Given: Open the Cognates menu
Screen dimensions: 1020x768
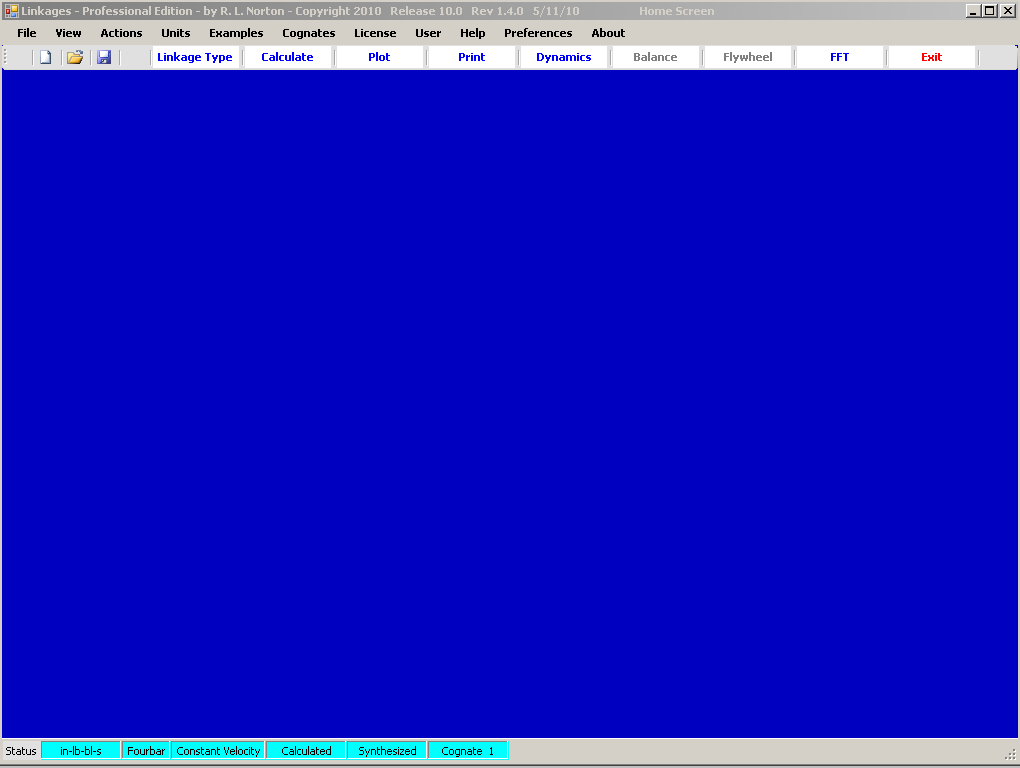Looking at the screenshot, I should pyautogui.click(x=309, y=33).
